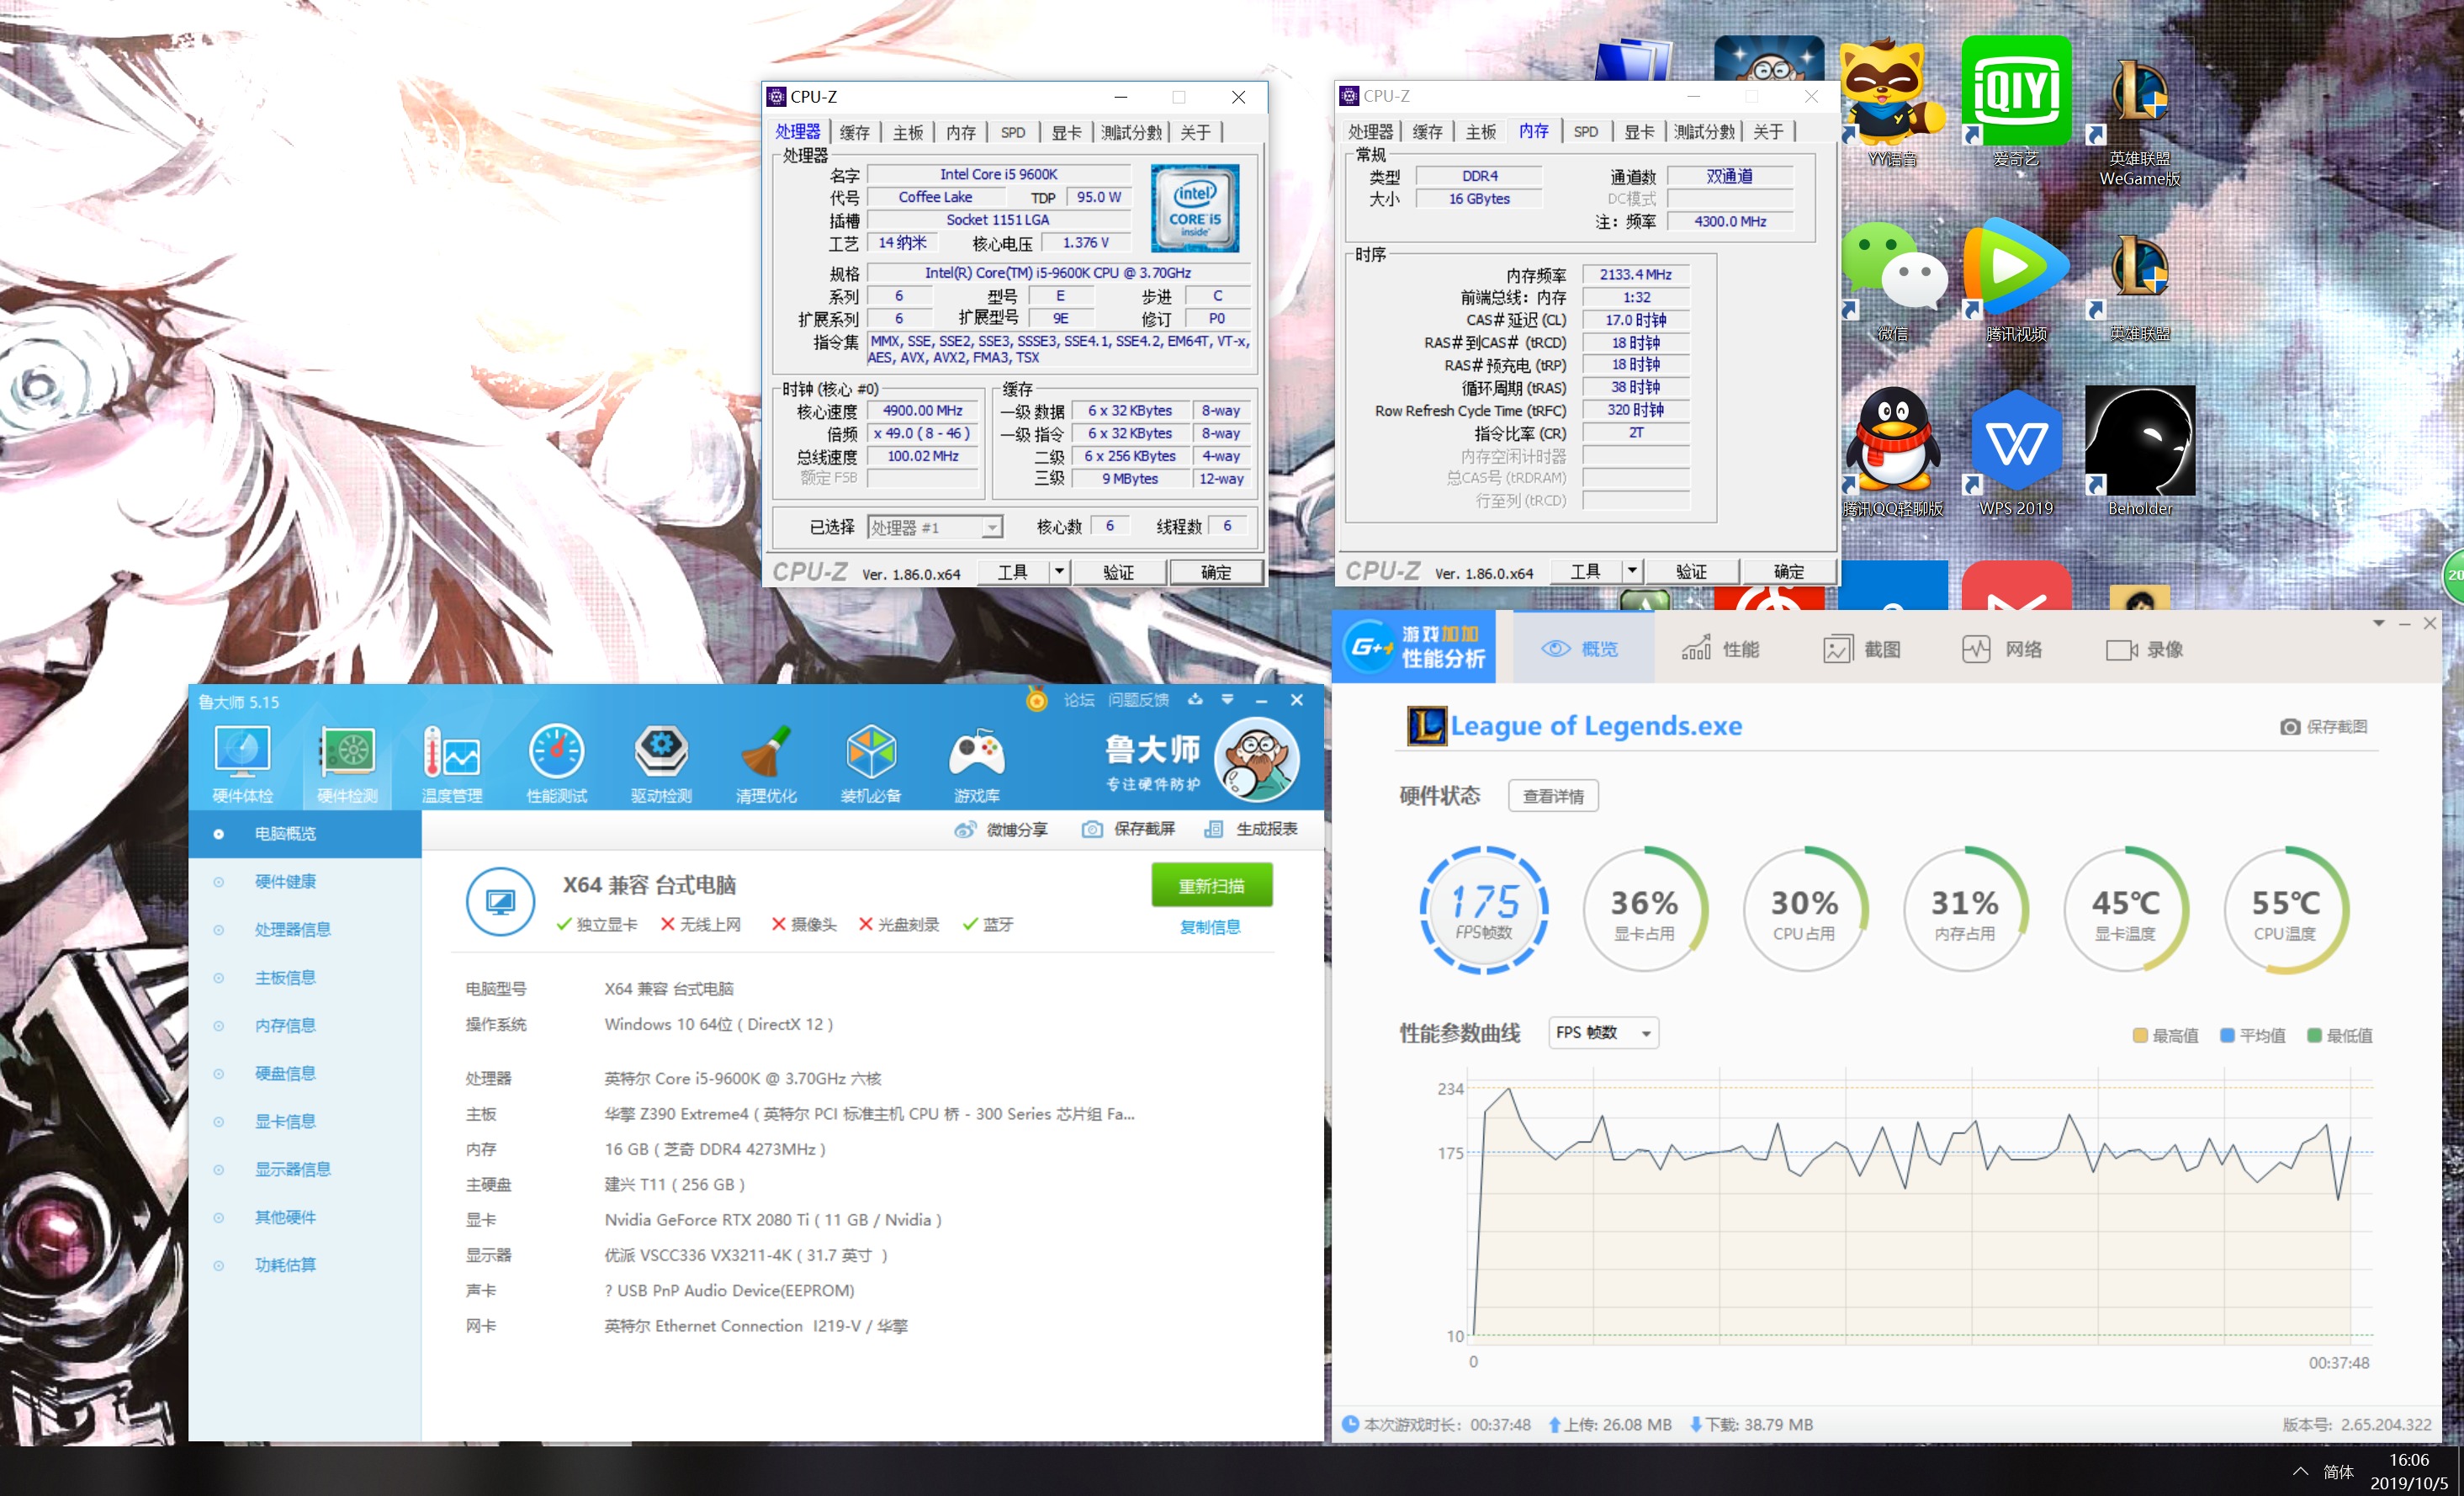This screenshot has height=1496, width=2464.
Task: Toggle 最高值 legend in FPS chart
Action: coord(2165,1035)
